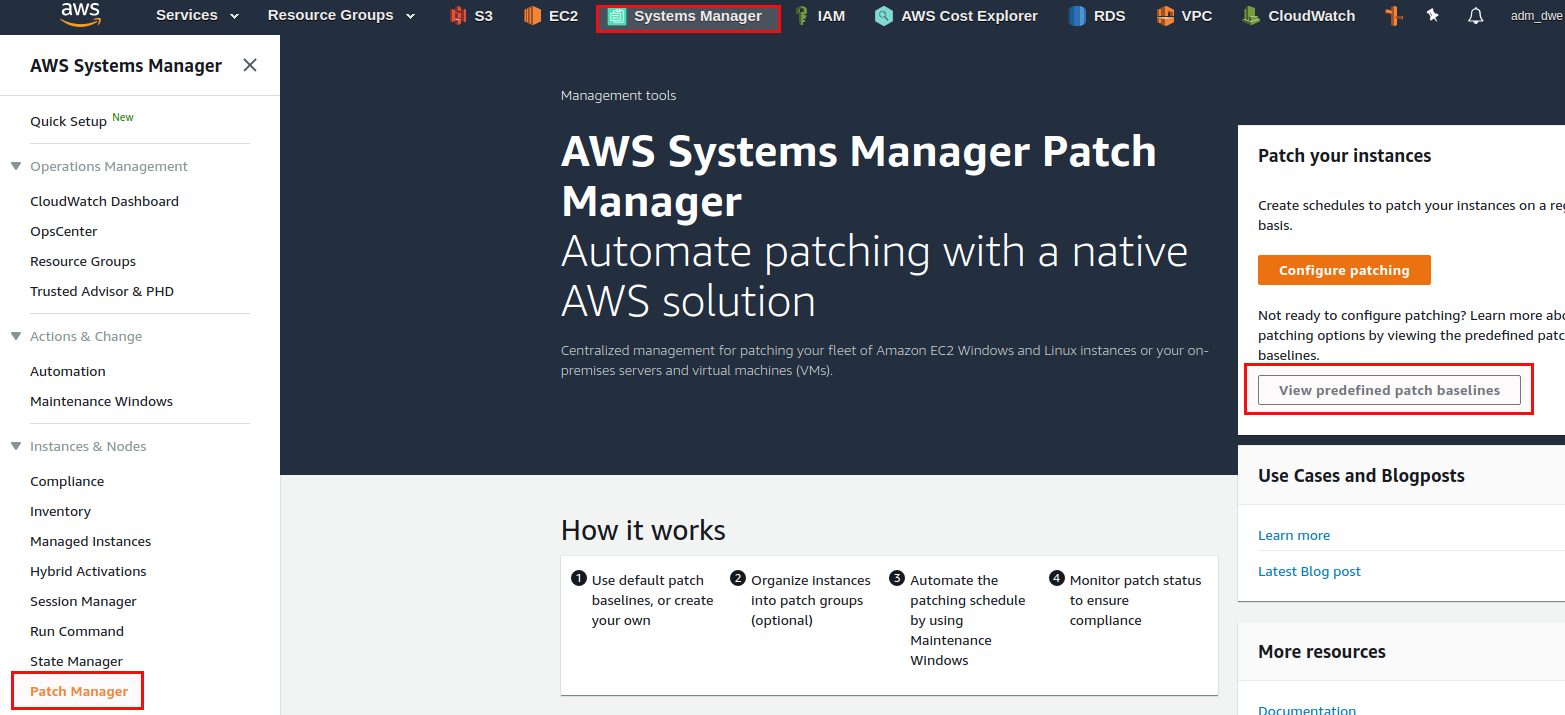This screenshot has height=715, width=1565.
Task: Open the Documentation link
Action: point(1307,709)
